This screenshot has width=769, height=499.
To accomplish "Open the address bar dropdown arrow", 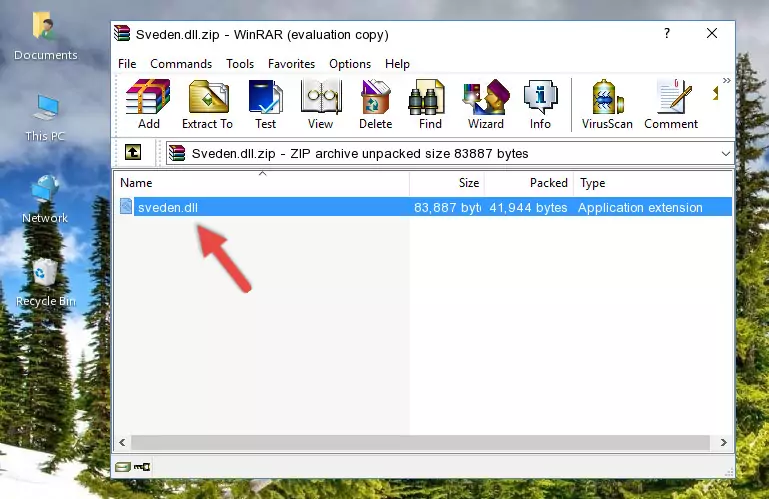I will (725, 154).
